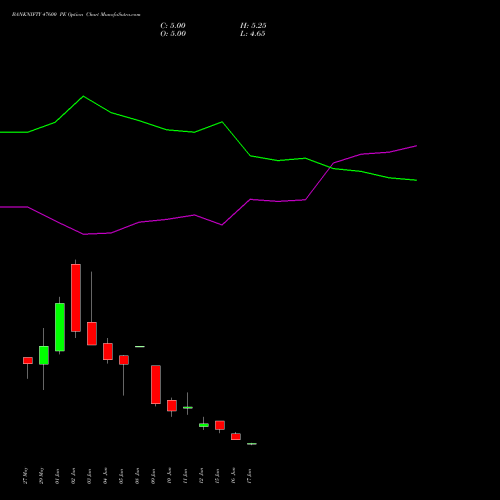Select the open value O: 5.00
Screen dimensions: 500x500
point(173,34)
